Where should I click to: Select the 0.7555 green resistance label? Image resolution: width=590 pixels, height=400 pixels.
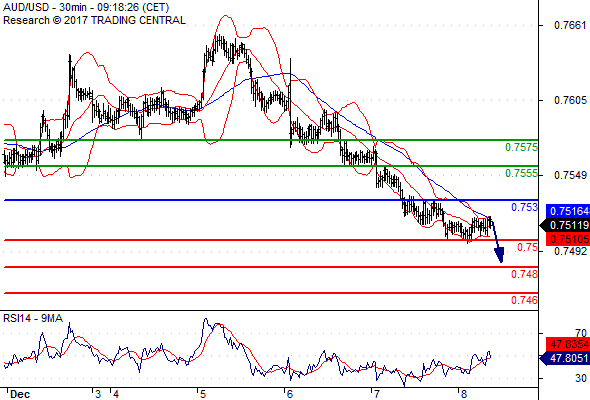click(x=521, y=173)
